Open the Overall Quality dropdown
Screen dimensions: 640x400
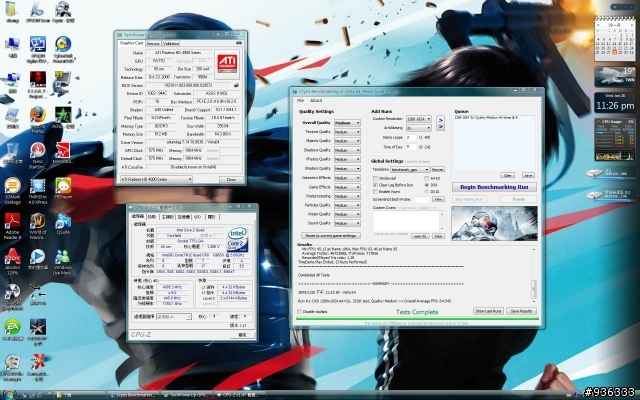(347, 122)
